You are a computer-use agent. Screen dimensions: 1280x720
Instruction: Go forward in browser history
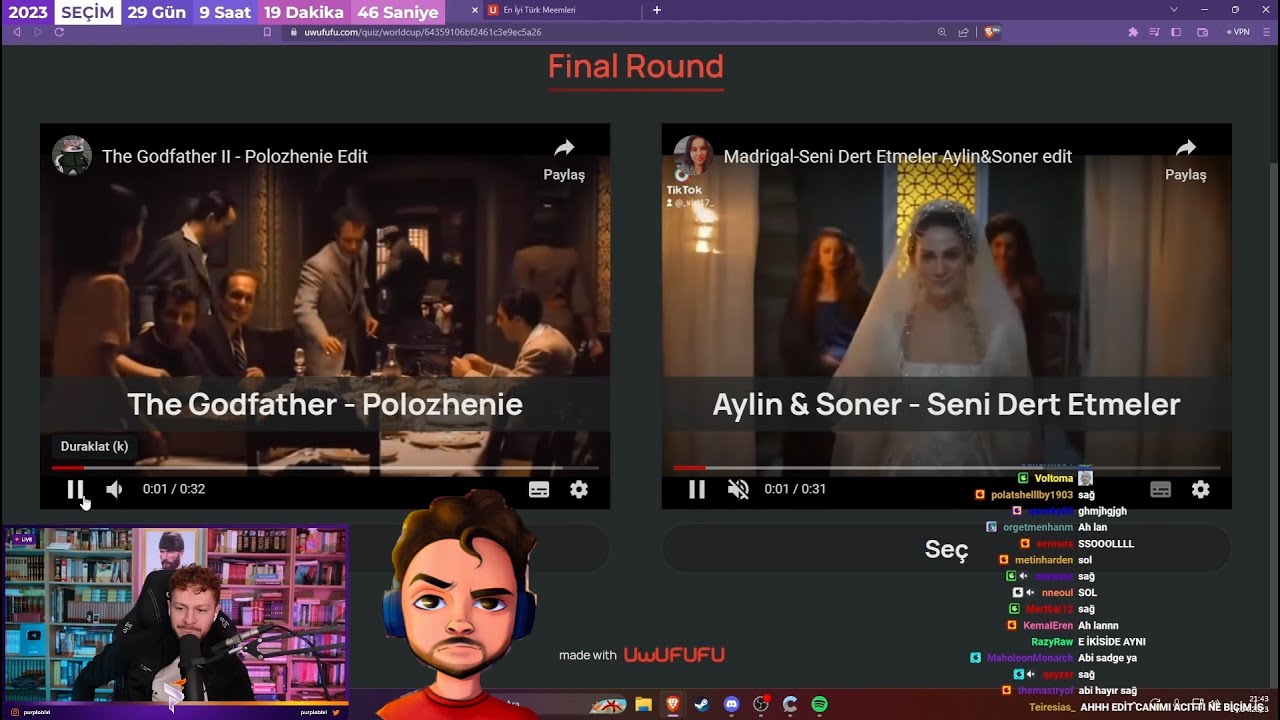[x=38, y=32]
